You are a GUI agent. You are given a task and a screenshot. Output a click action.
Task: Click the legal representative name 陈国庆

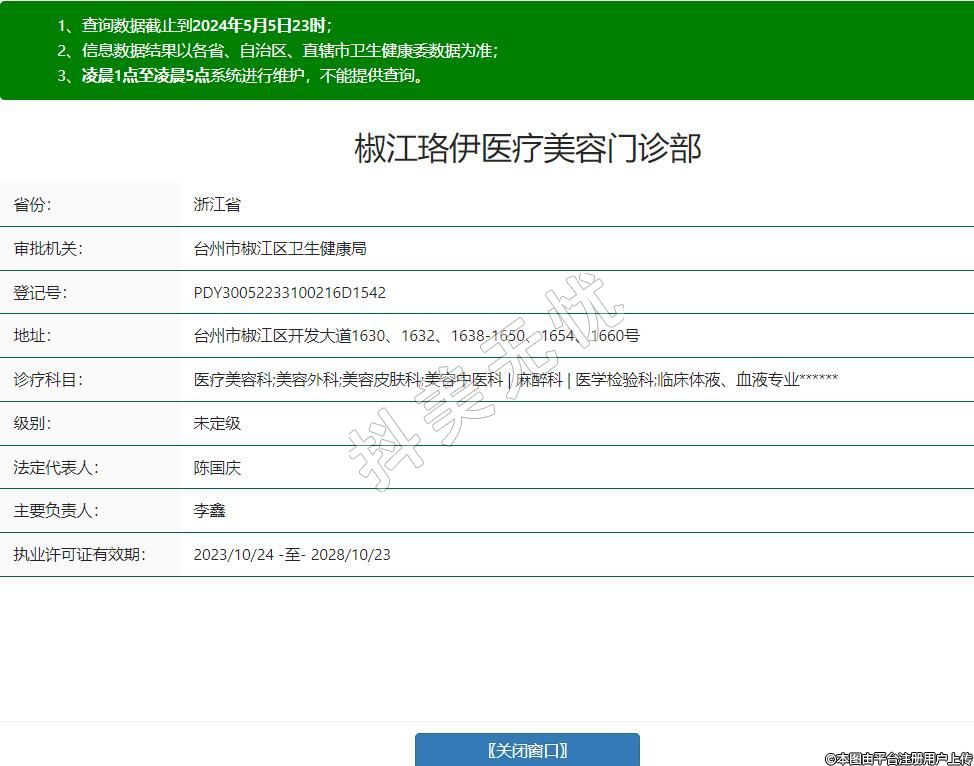[217, 467]
